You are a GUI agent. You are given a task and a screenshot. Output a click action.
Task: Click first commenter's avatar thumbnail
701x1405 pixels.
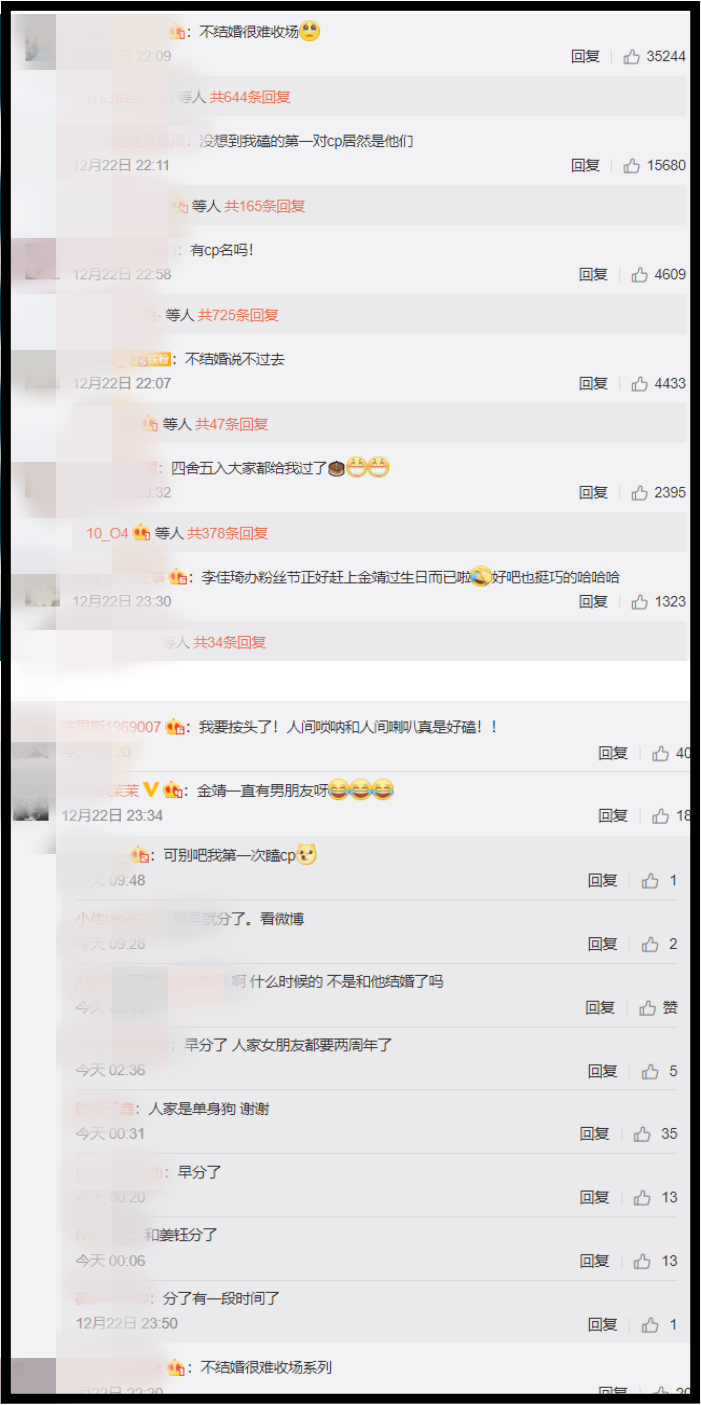click(39, 43)
